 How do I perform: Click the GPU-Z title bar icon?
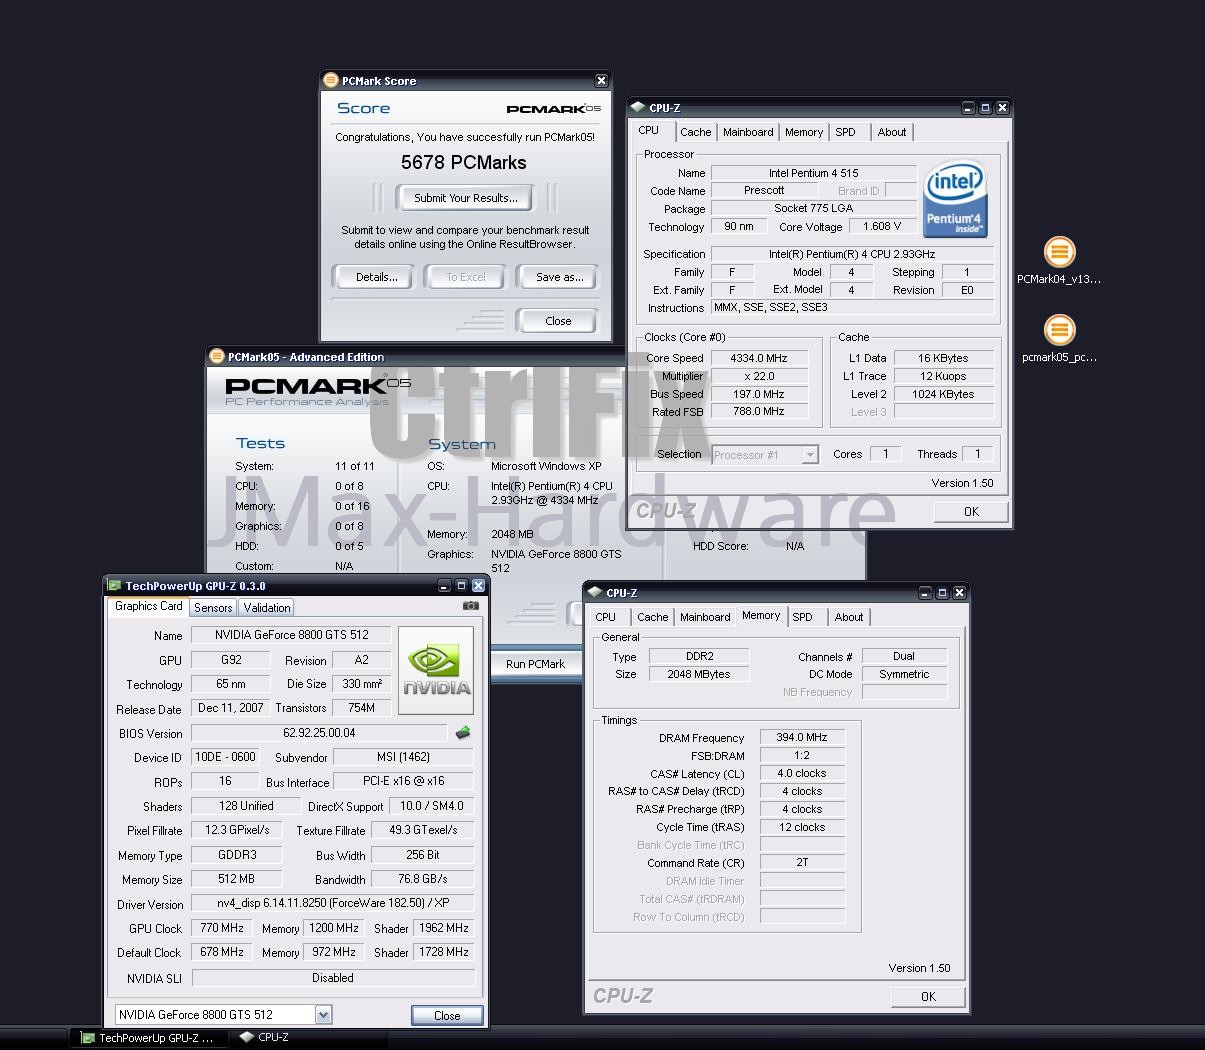(115, 586)
